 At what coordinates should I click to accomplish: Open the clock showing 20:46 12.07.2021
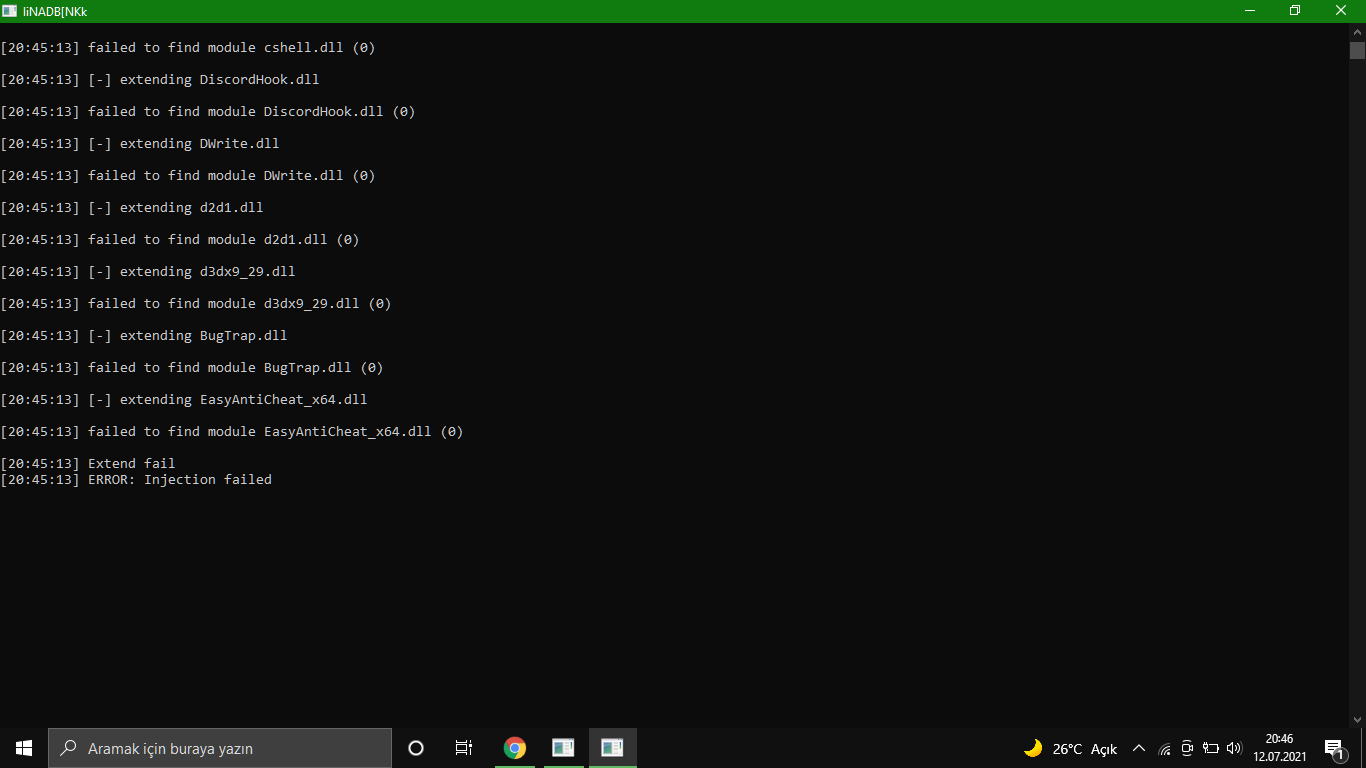(x=1279, y=748)
